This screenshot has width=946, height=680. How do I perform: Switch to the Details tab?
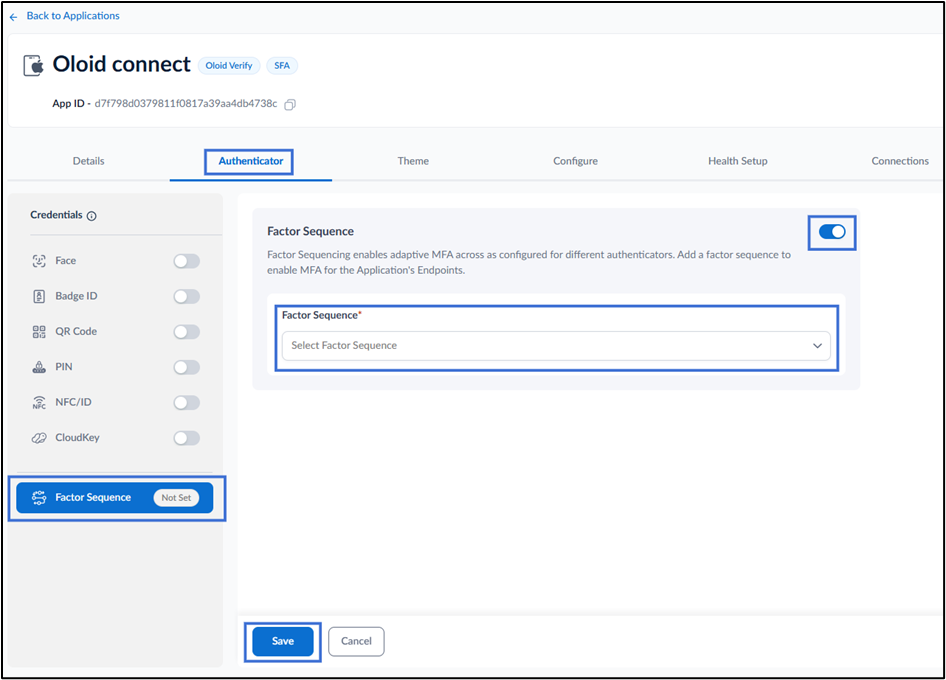[x=89, y=161]
